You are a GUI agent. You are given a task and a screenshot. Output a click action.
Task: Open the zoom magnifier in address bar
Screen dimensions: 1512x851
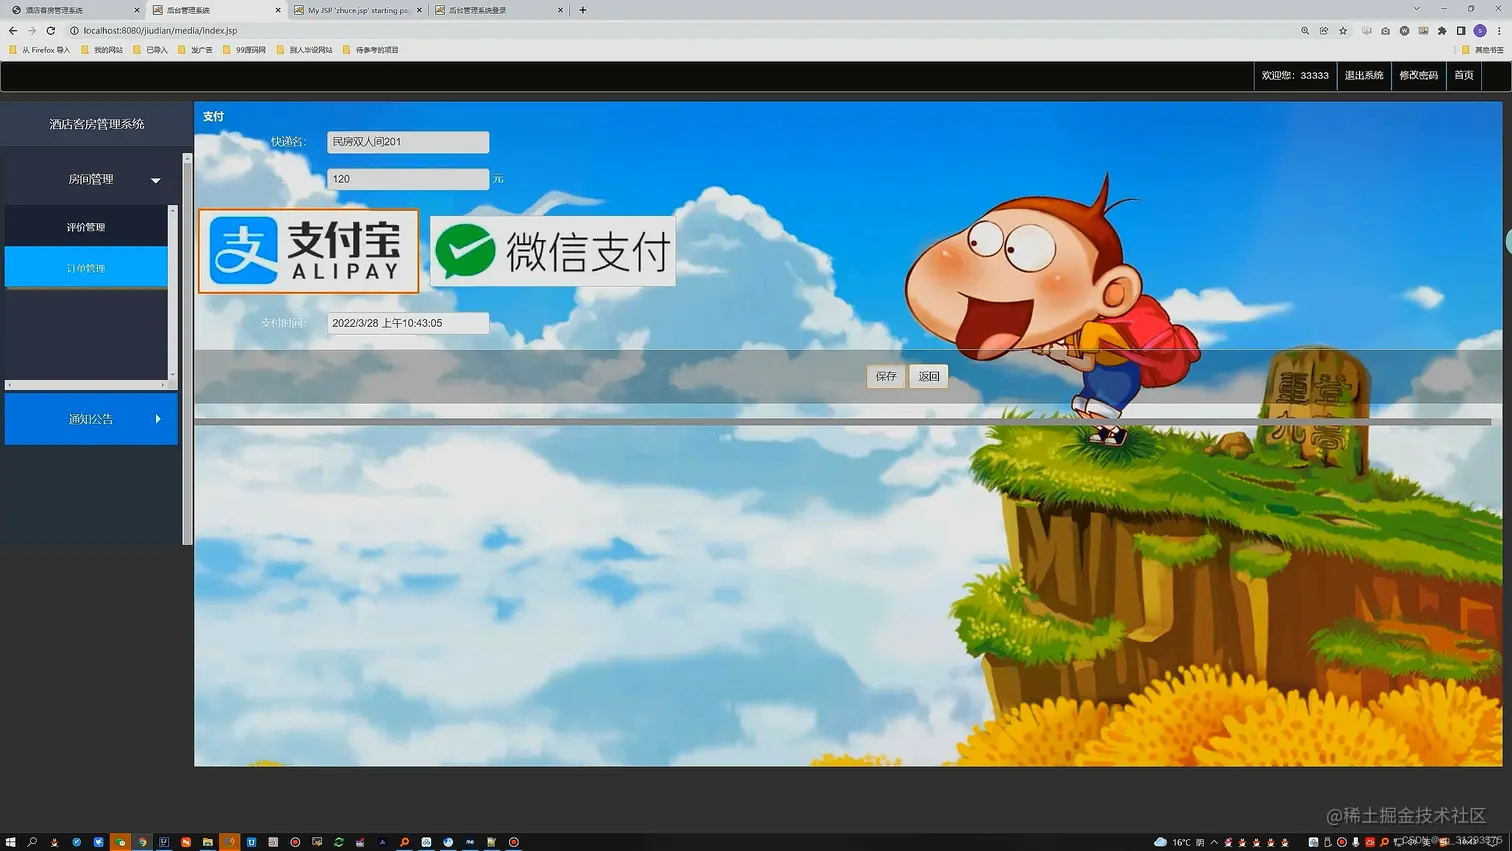[1305, 31]
